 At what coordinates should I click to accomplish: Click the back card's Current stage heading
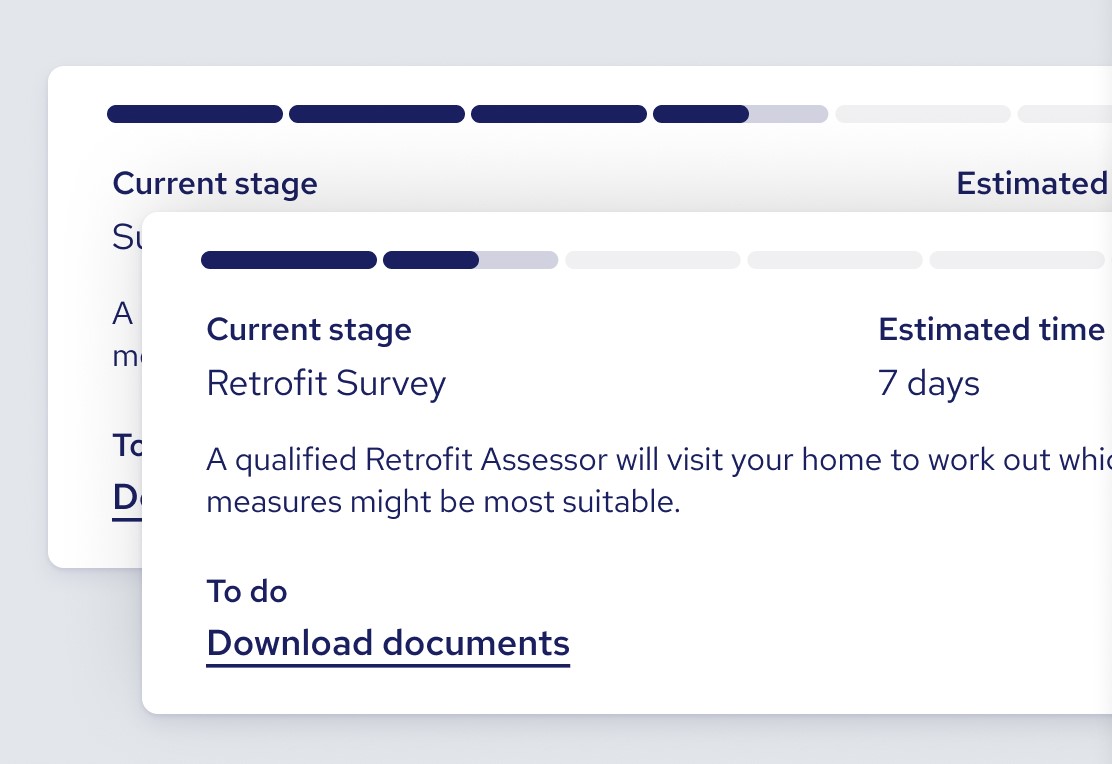215,184
